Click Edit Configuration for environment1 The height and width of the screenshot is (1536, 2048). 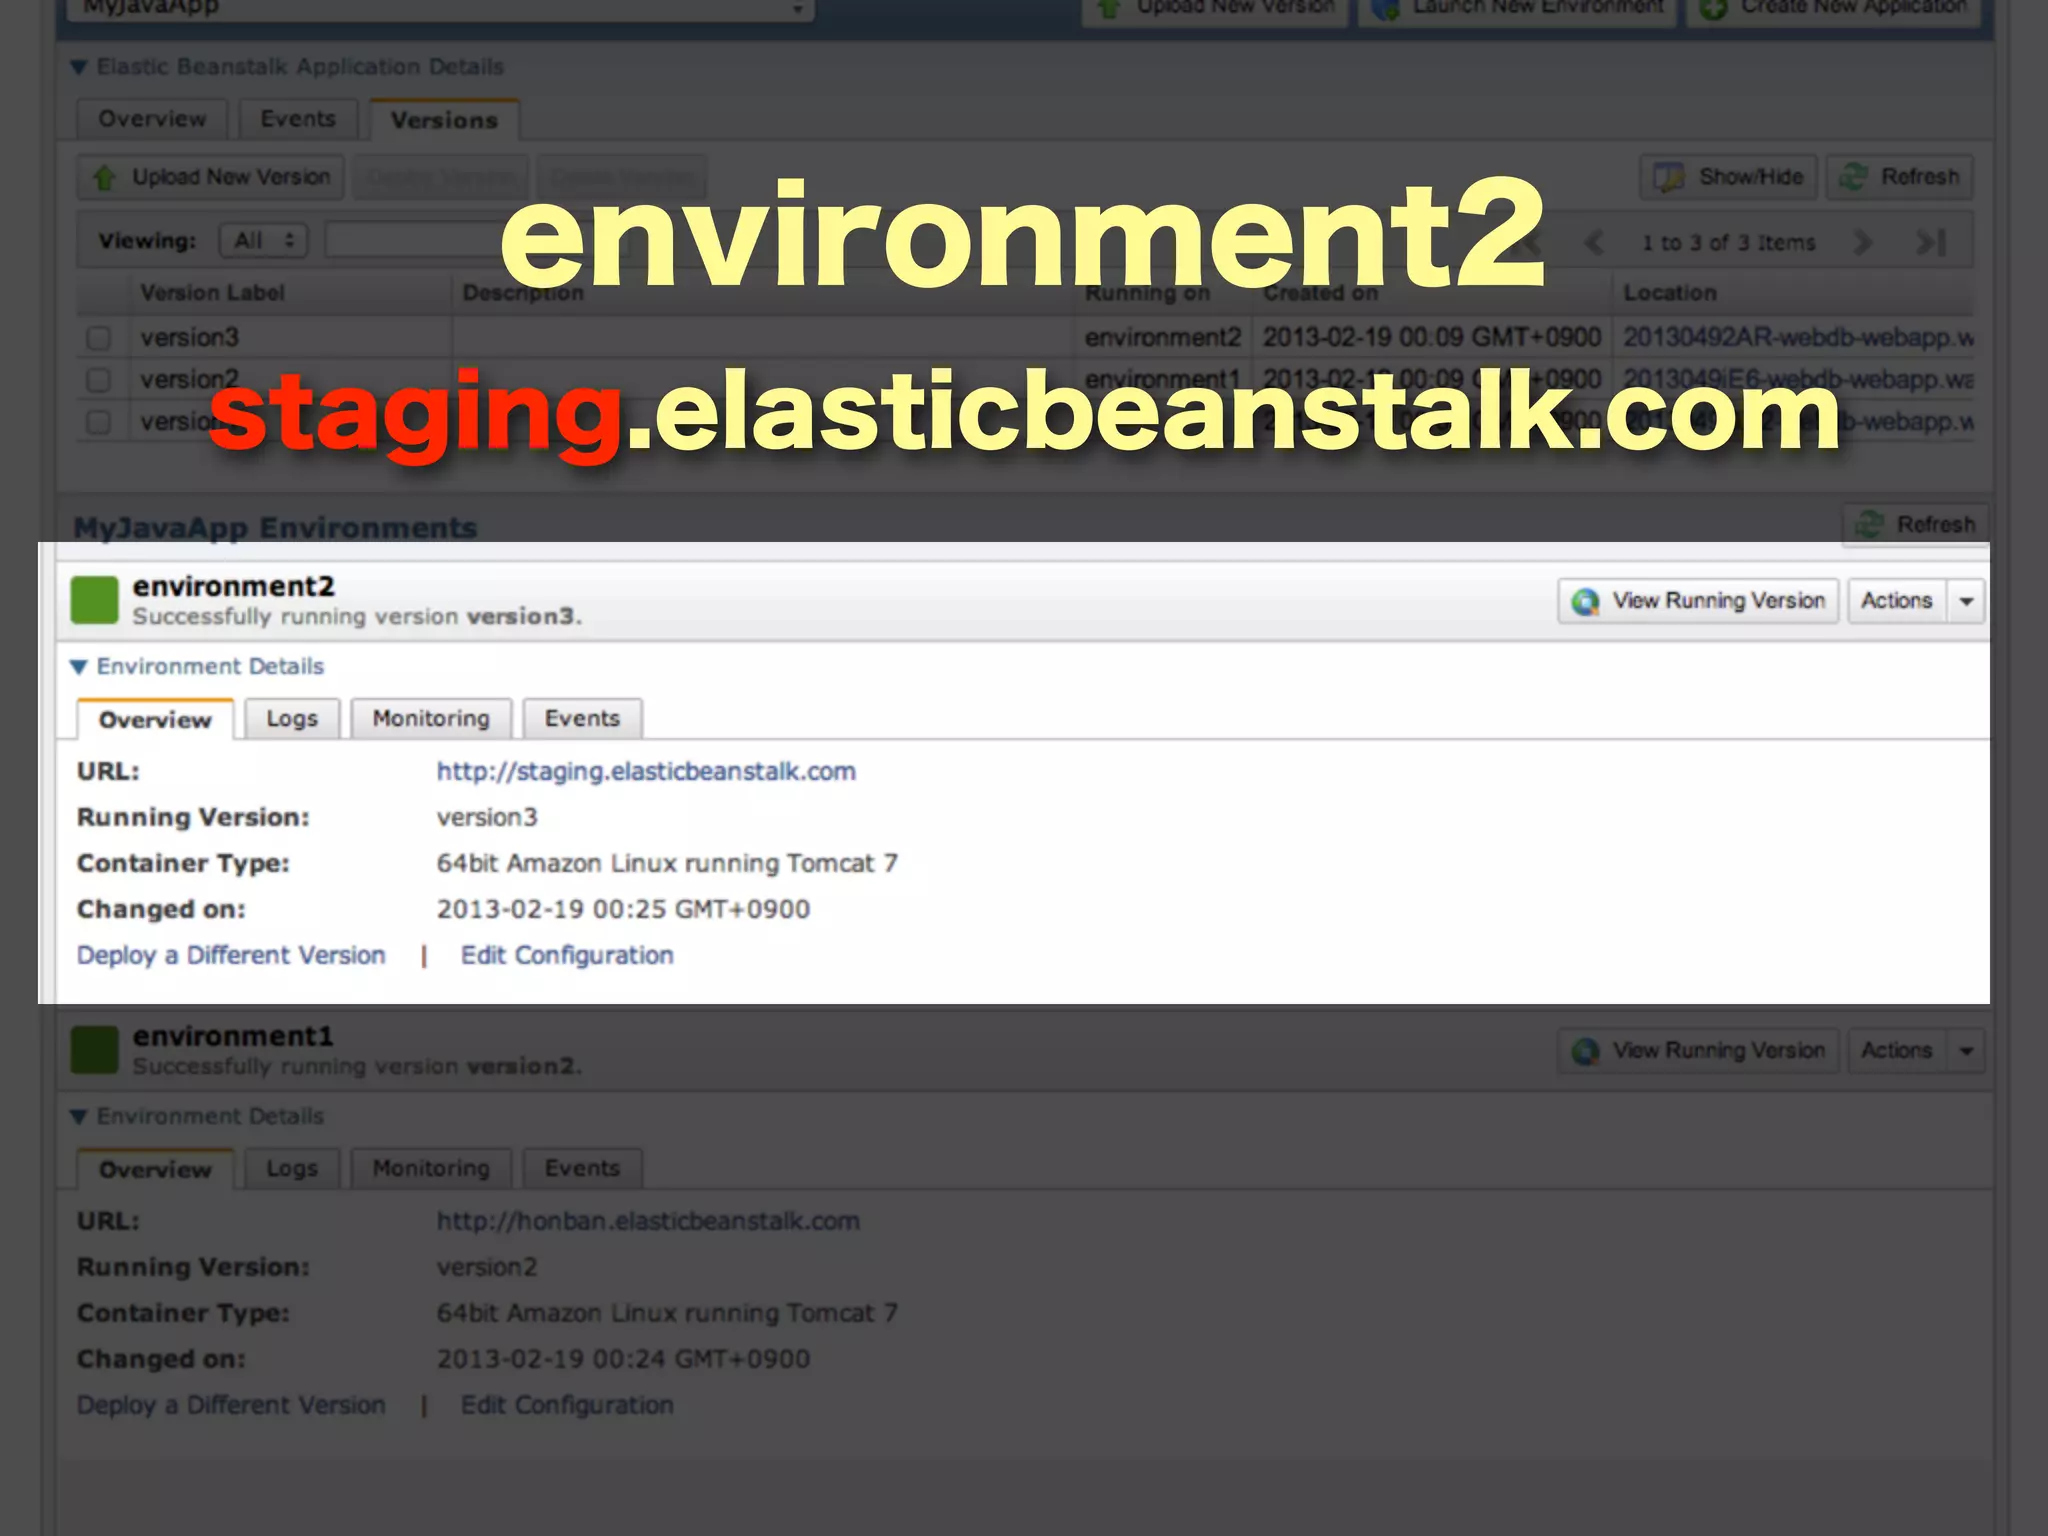[567, 1405]
